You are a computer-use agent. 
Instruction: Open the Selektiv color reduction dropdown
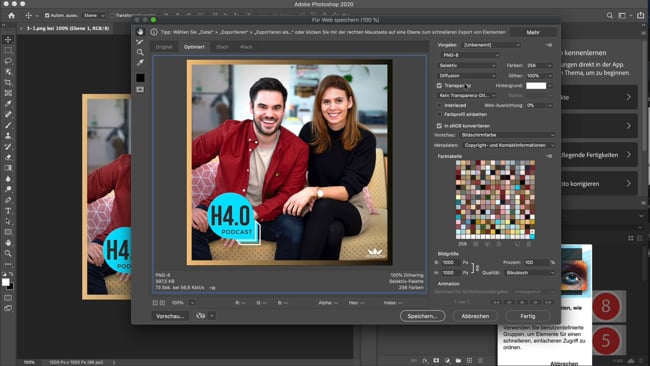pos(467,65)
